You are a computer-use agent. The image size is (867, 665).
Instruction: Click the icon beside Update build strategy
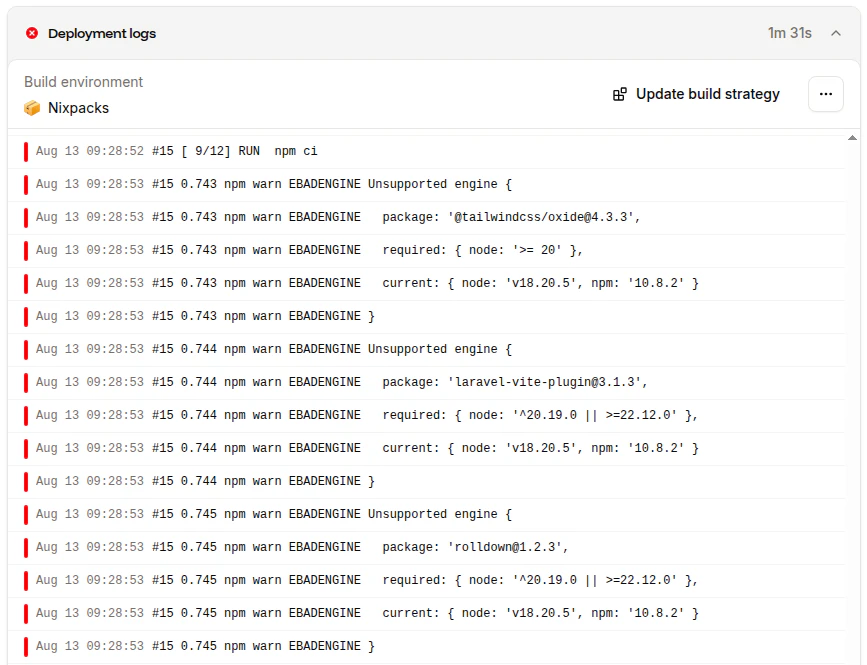coord(620,94)
